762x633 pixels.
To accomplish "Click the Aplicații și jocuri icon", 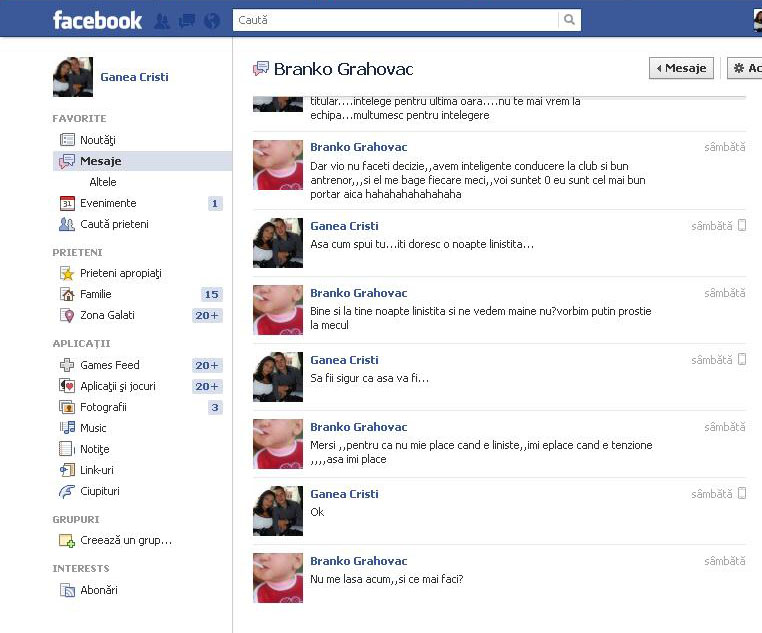I will pyautogui.click(x=67, y=386).
